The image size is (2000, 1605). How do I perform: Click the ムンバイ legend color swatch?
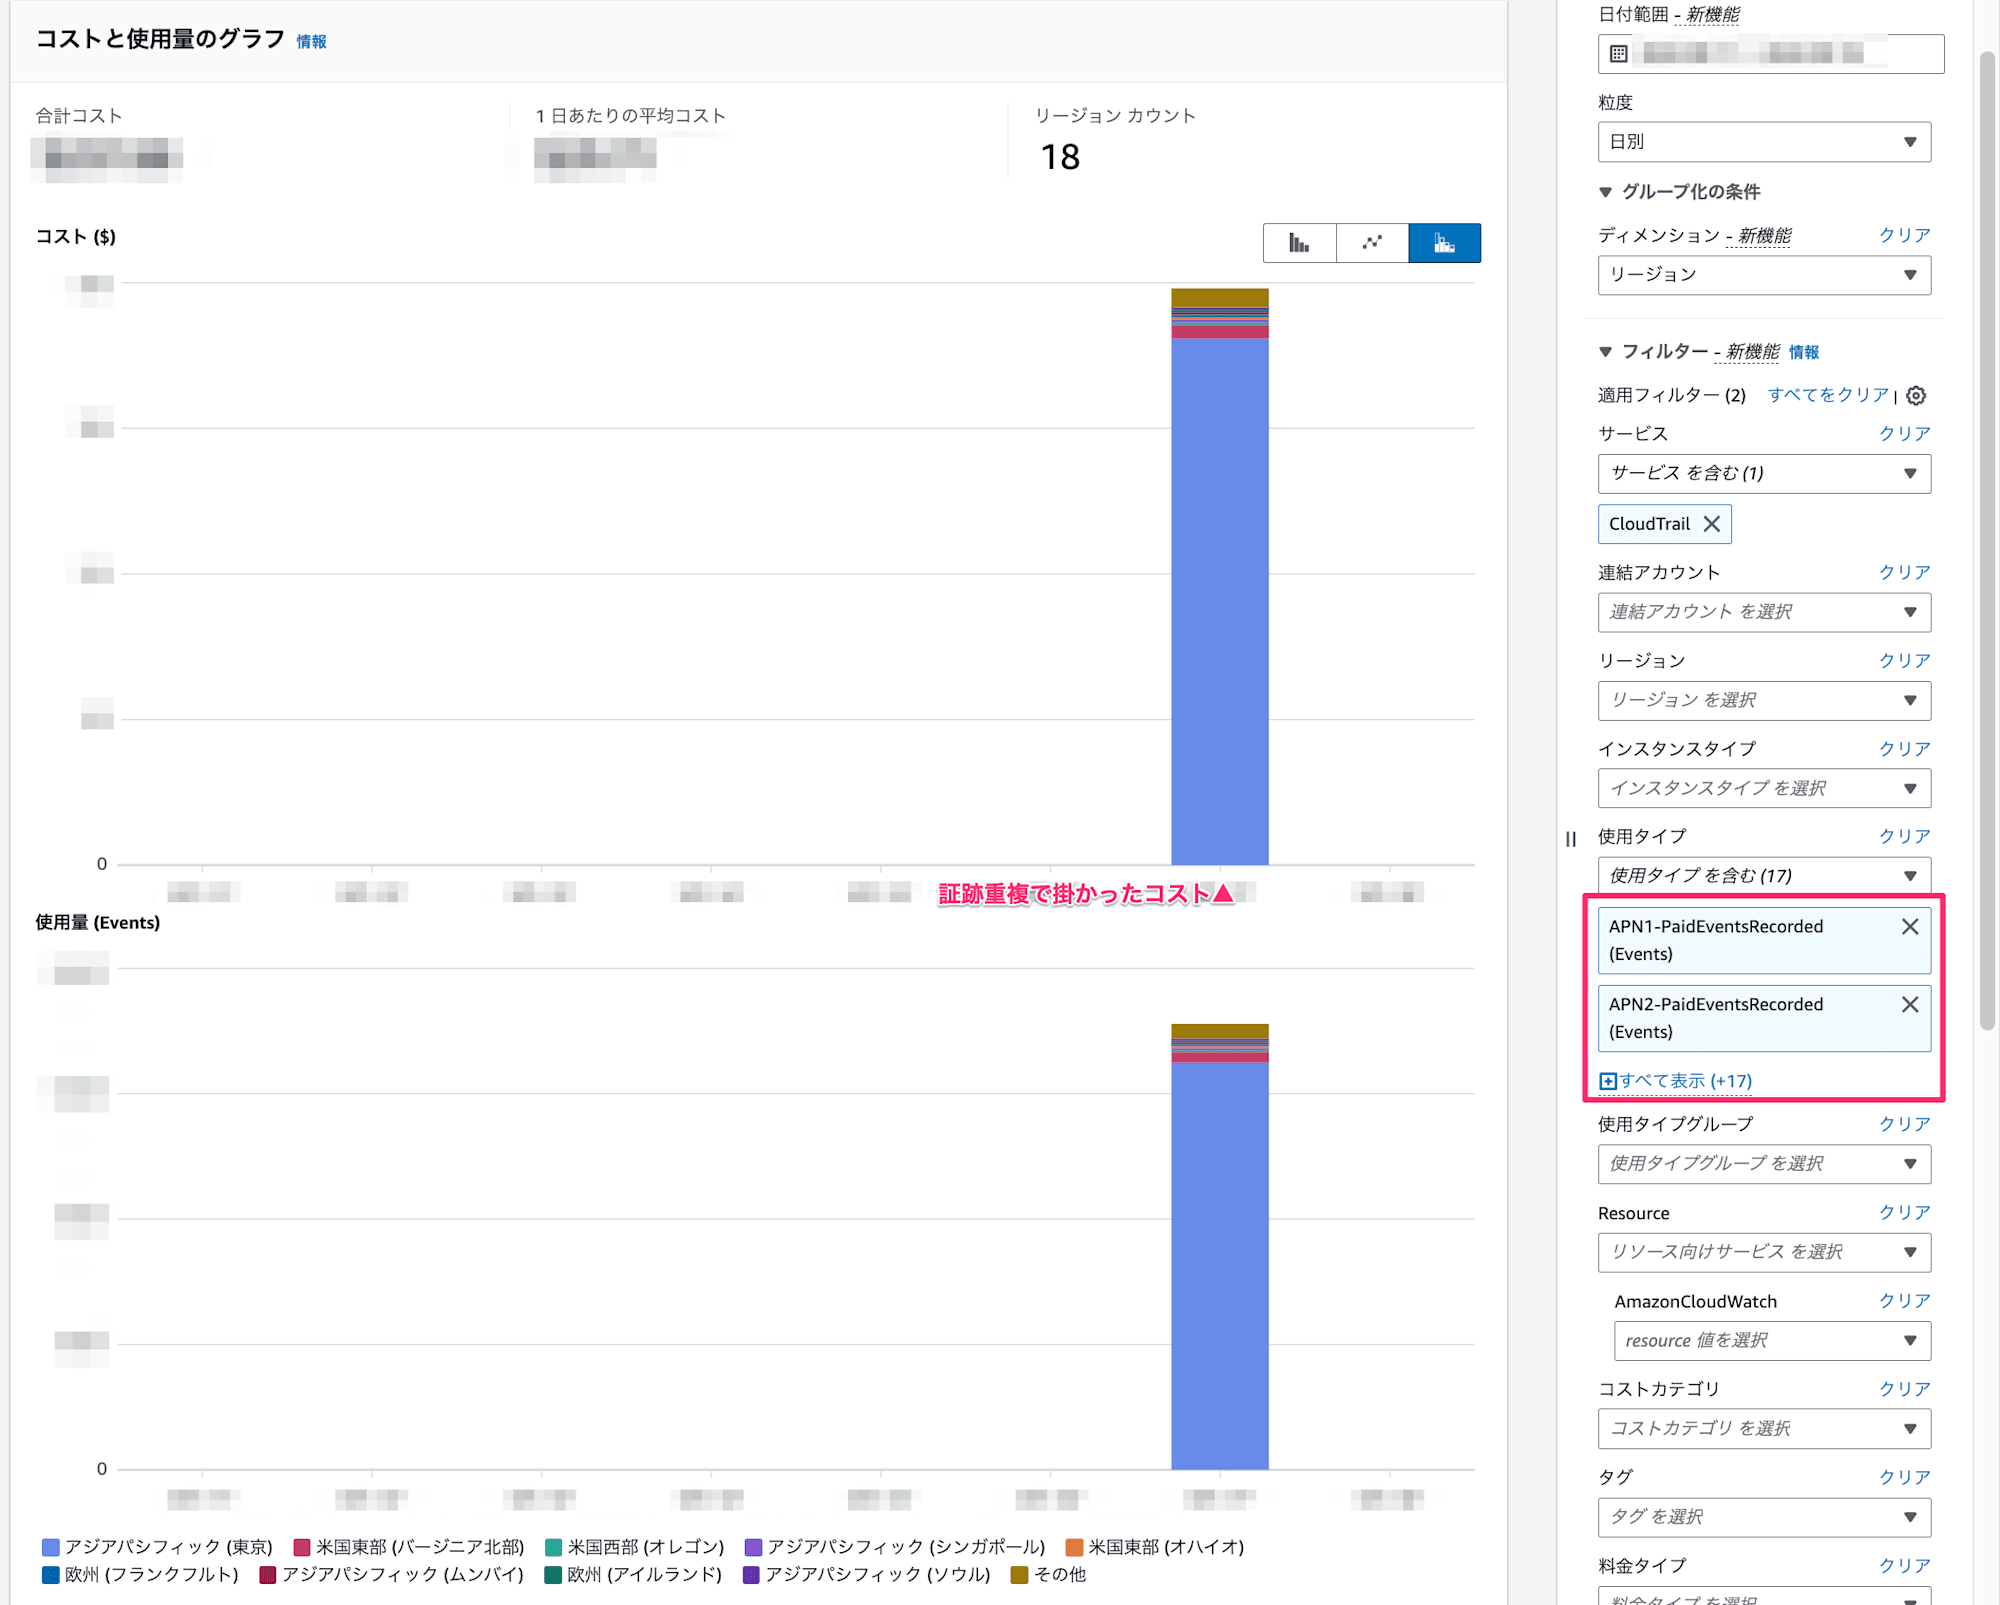(268, 1576)
